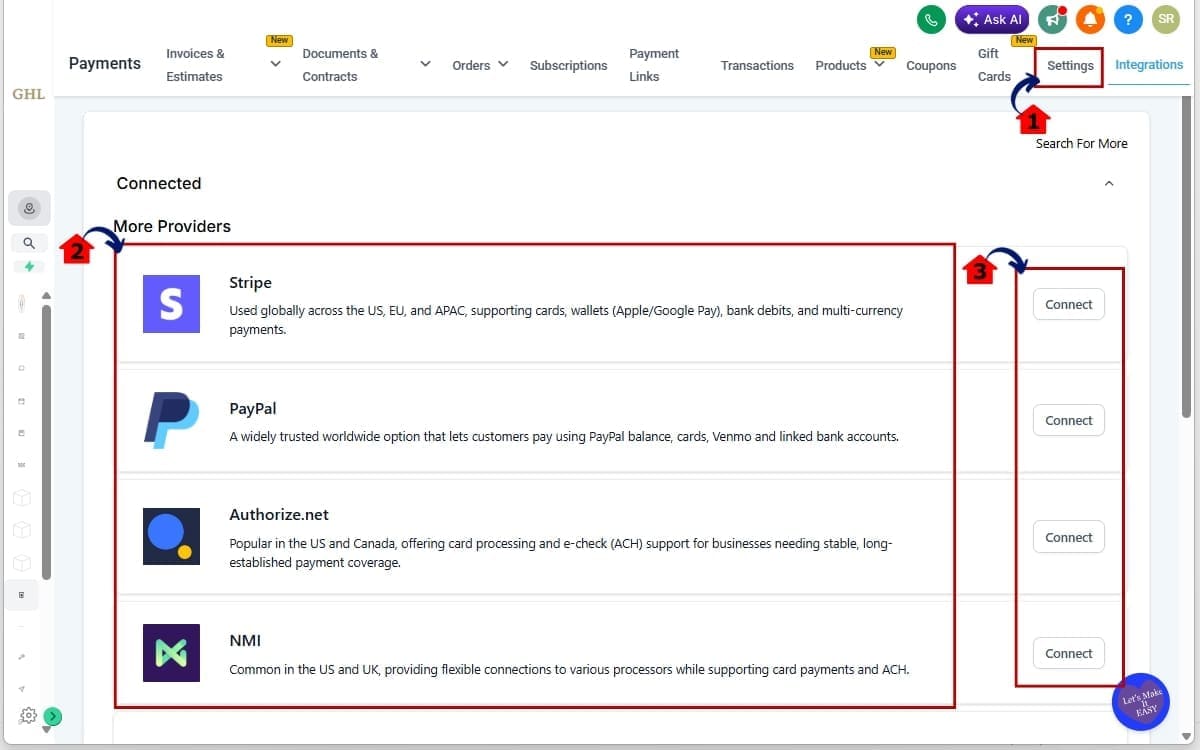Open the account switcher icon in sidebar
Screen dimensions: 1200x750
[x=29, y=208]
